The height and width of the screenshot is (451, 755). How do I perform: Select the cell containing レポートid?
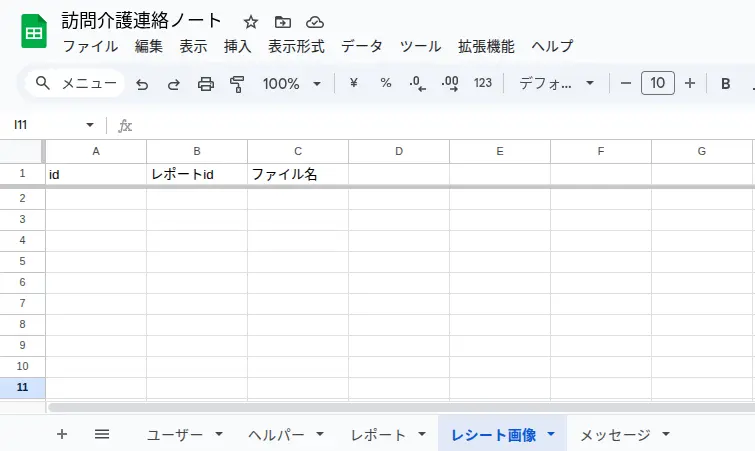[x=197, y=174]
